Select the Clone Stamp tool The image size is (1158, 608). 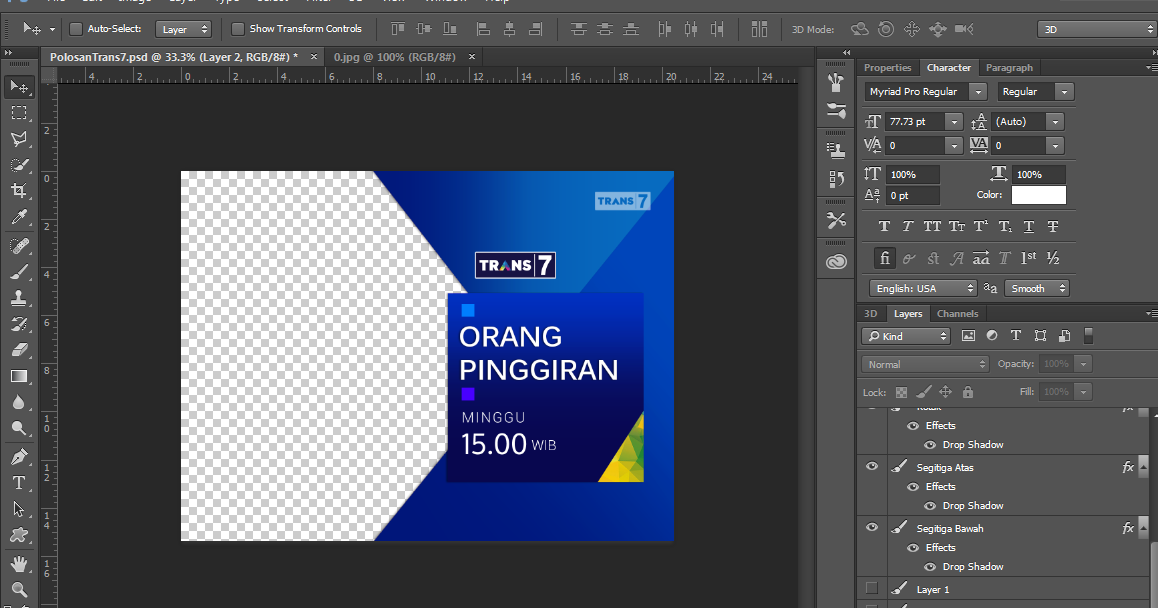click(19, 298)
